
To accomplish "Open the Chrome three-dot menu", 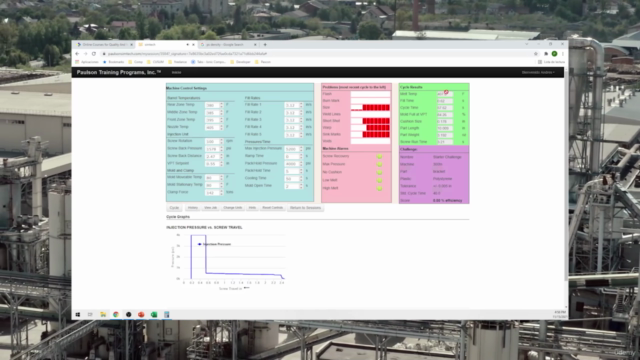I will point(562,54).
